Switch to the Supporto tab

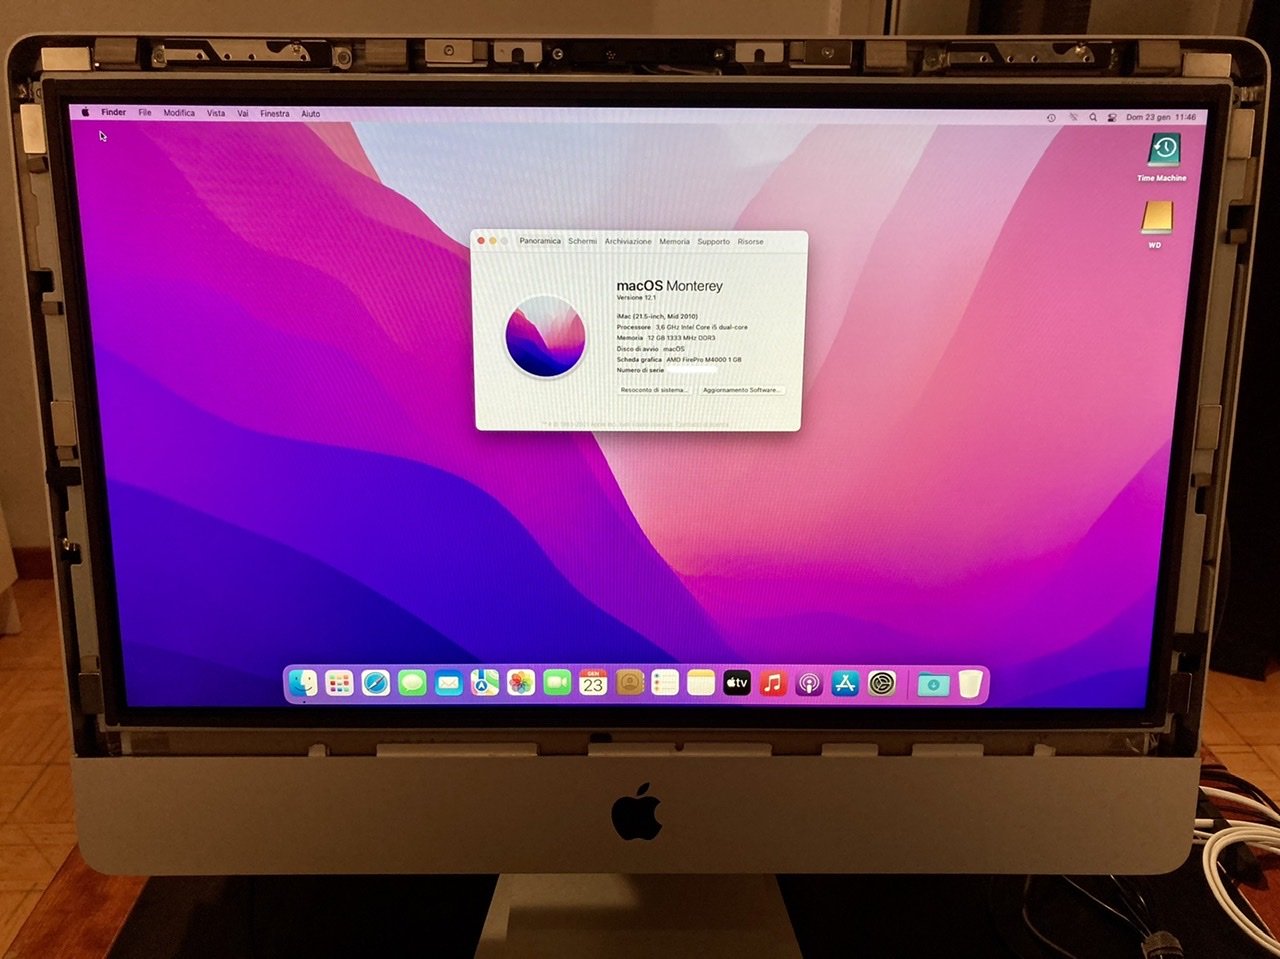pyautogui.click(x=714, y=241)
